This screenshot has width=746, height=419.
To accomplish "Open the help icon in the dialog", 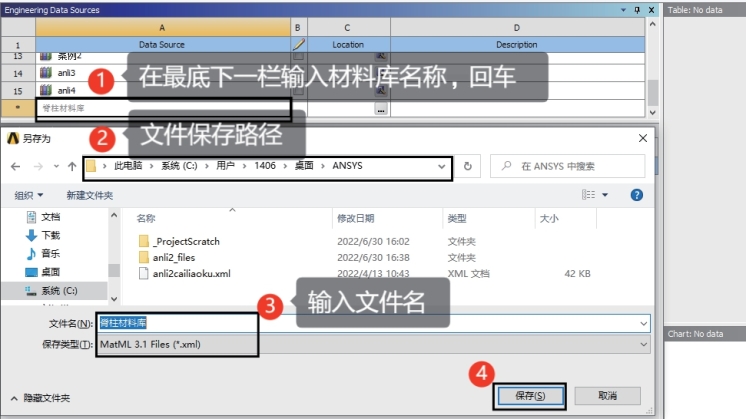I will pos(637,195).
